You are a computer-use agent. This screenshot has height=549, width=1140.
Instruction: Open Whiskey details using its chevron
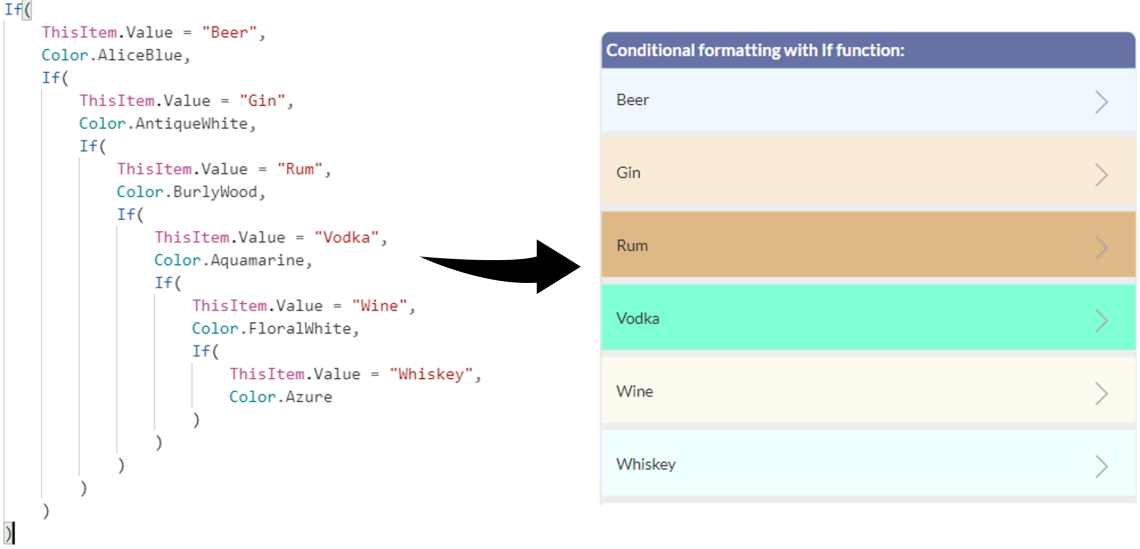point(1101,466)
